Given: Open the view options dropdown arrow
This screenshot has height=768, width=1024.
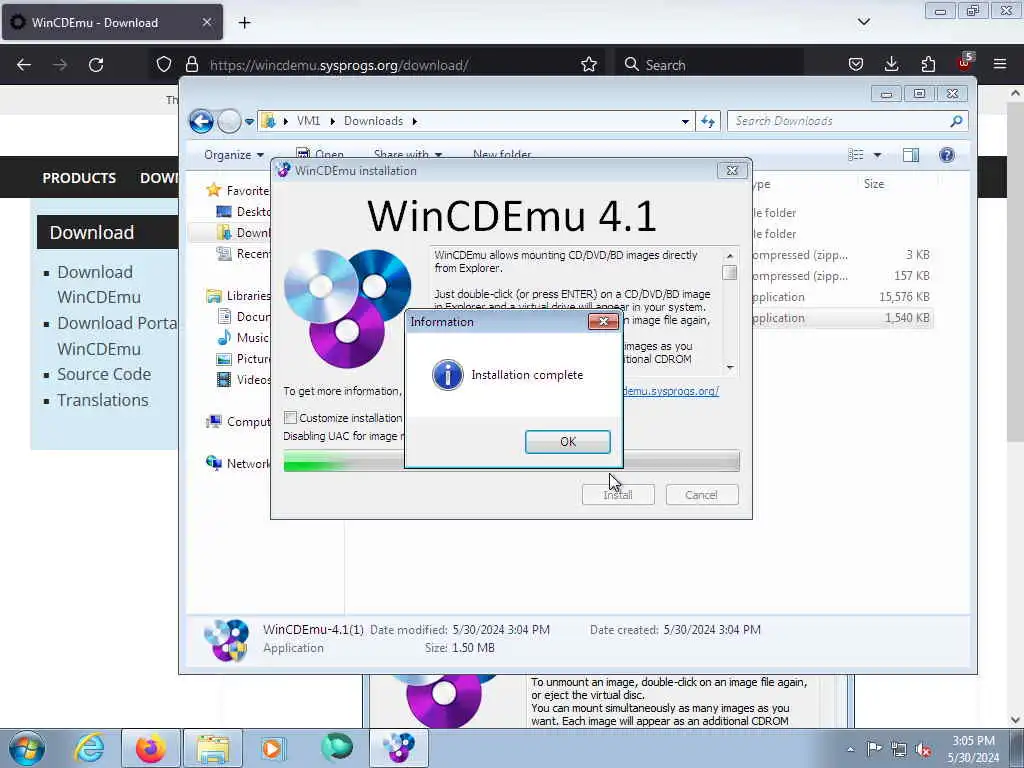Looking at the screenshot, I should tap(877, 155).
